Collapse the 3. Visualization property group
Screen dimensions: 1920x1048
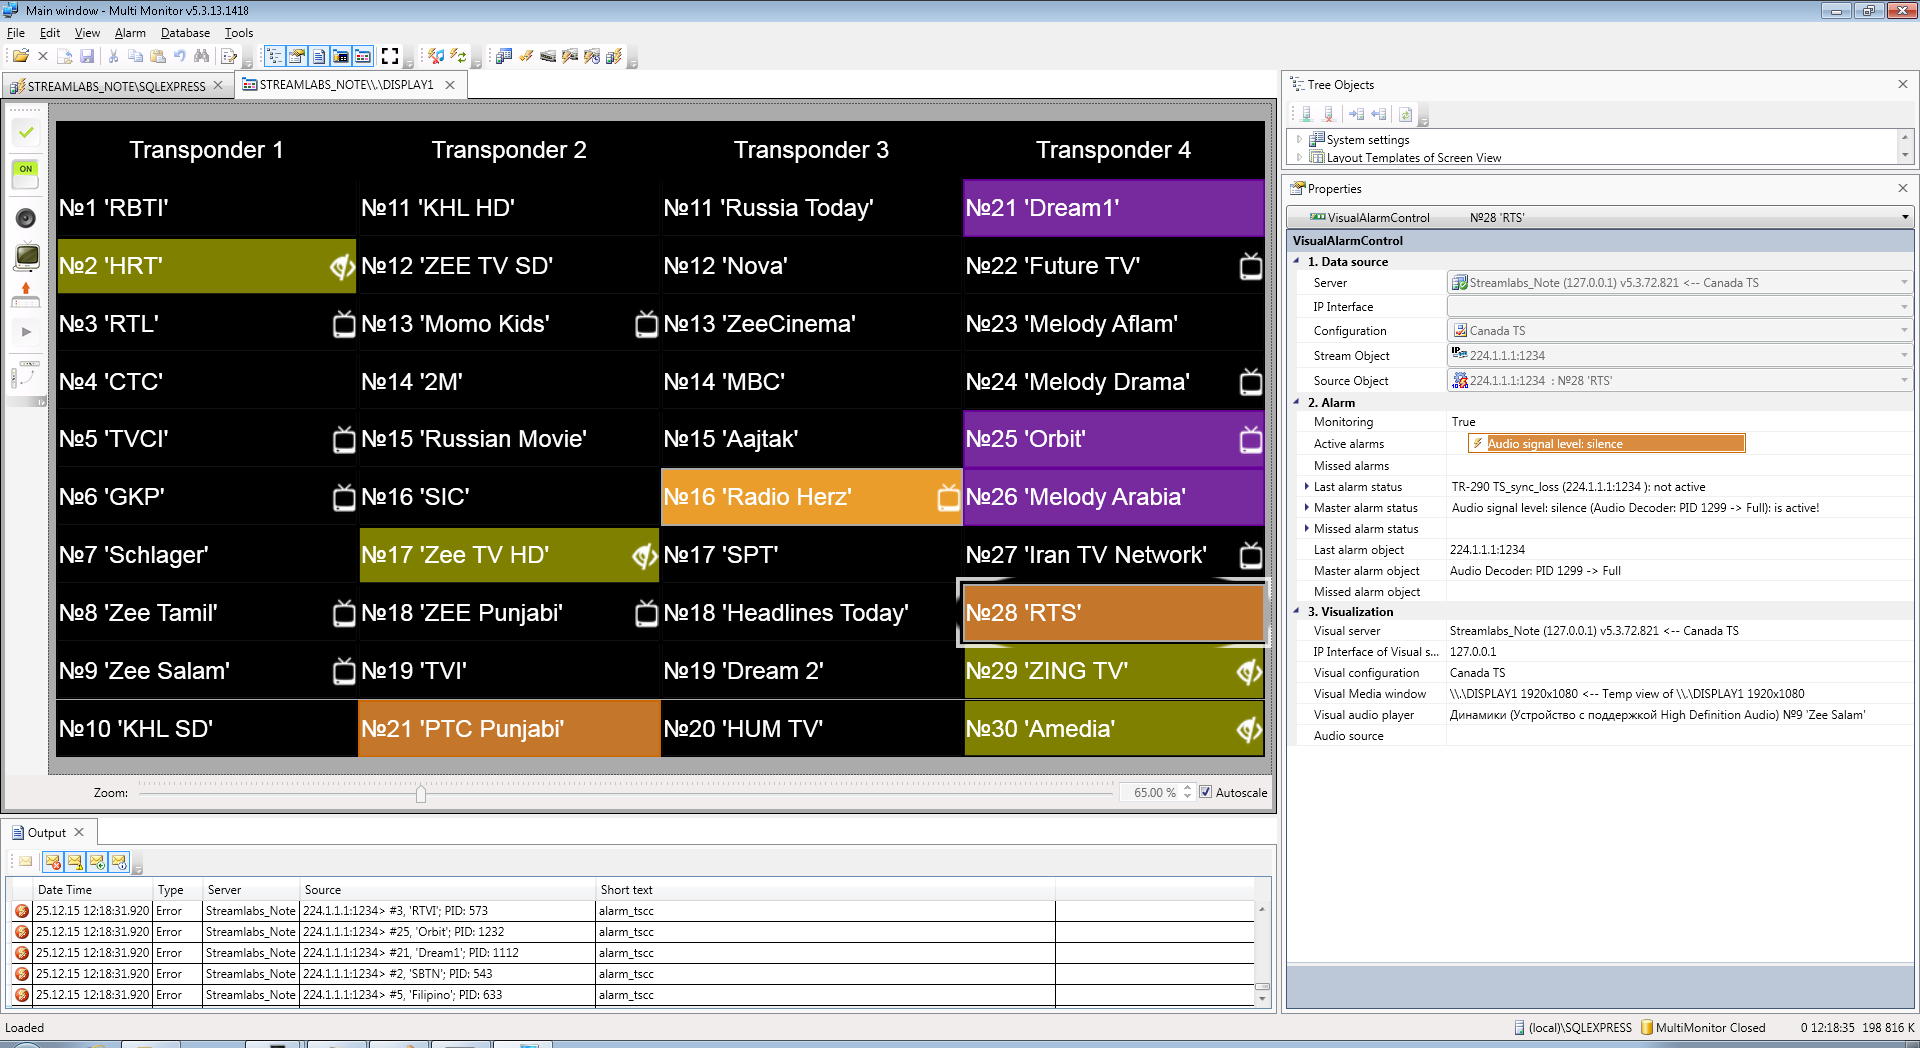1297,611
